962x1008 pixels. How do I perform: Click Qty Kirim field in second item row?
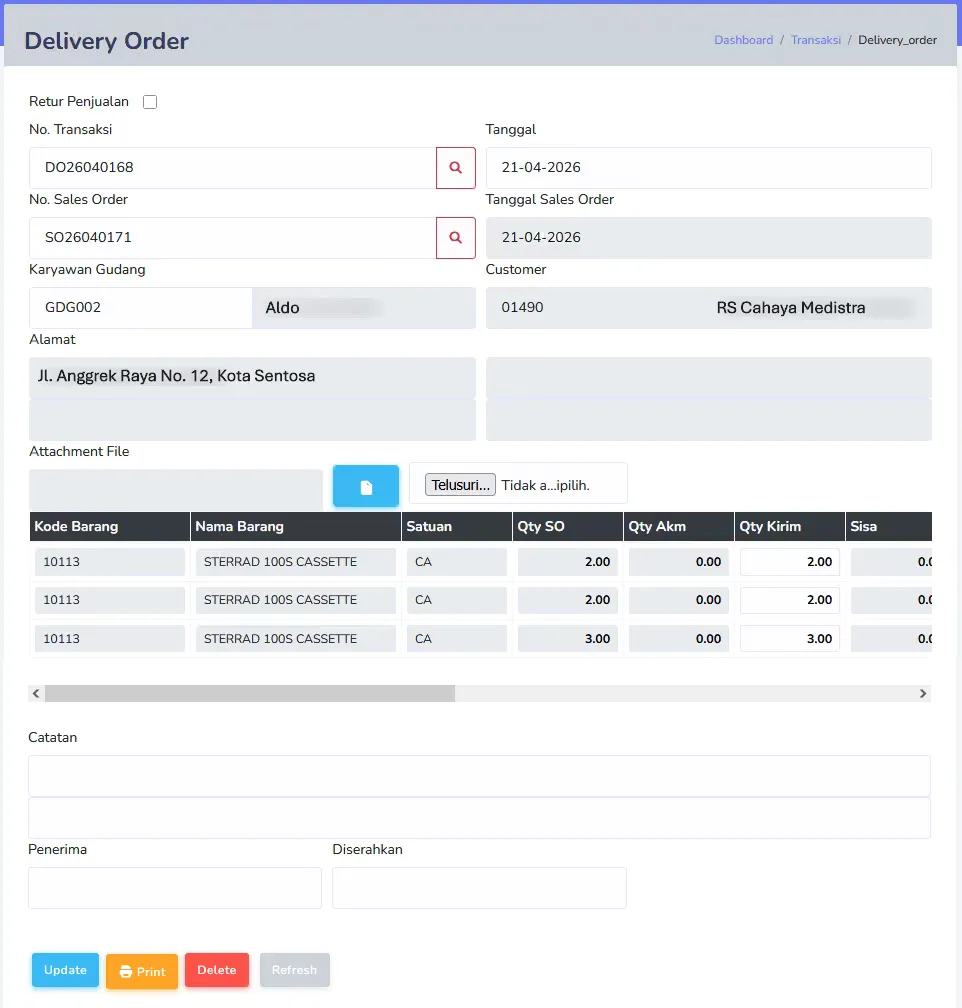(x=790, y=600)
